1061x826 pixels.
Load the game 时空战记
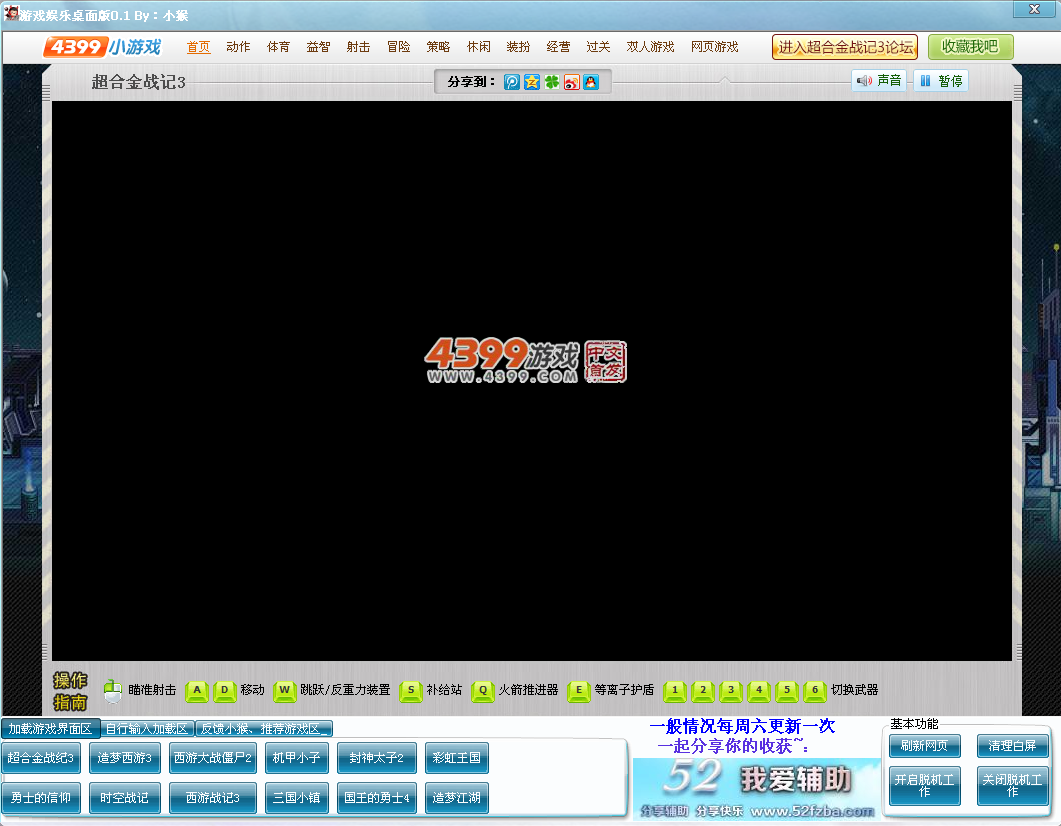coord(125,798)
